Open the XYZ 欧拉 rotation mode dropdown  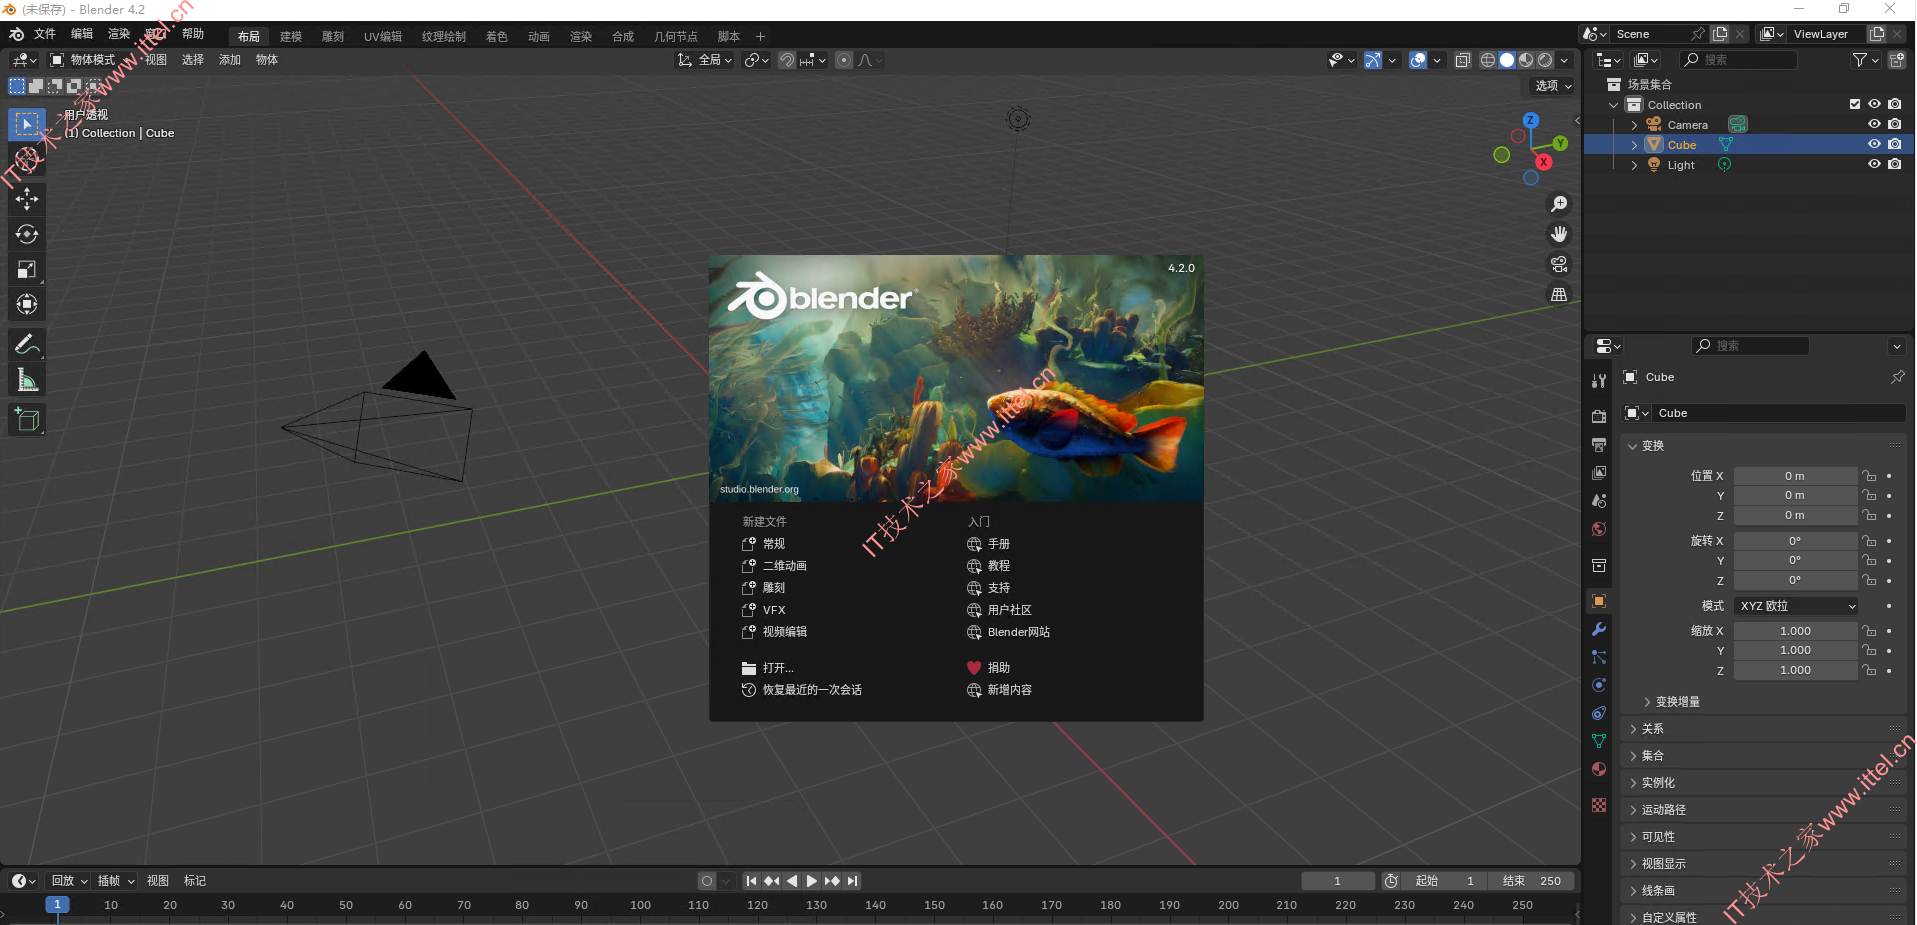(1795, 605)
